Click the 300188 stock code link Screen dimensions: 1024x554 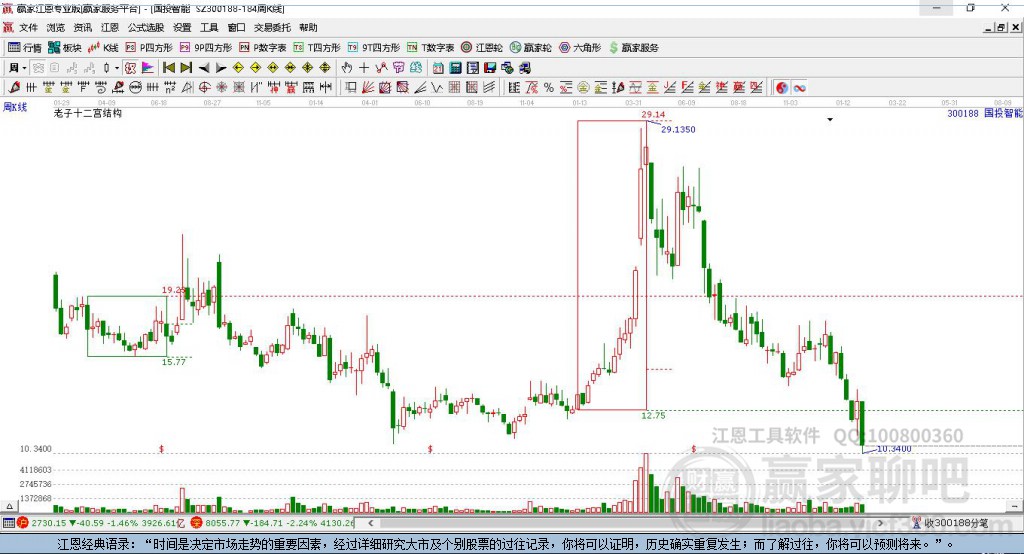click(963, 113)
